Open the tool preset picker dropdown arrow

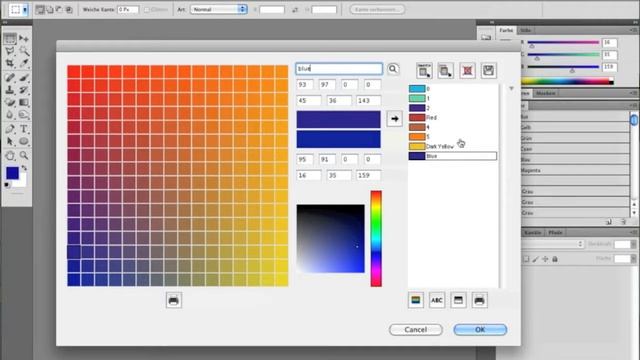tap(25, 9)
